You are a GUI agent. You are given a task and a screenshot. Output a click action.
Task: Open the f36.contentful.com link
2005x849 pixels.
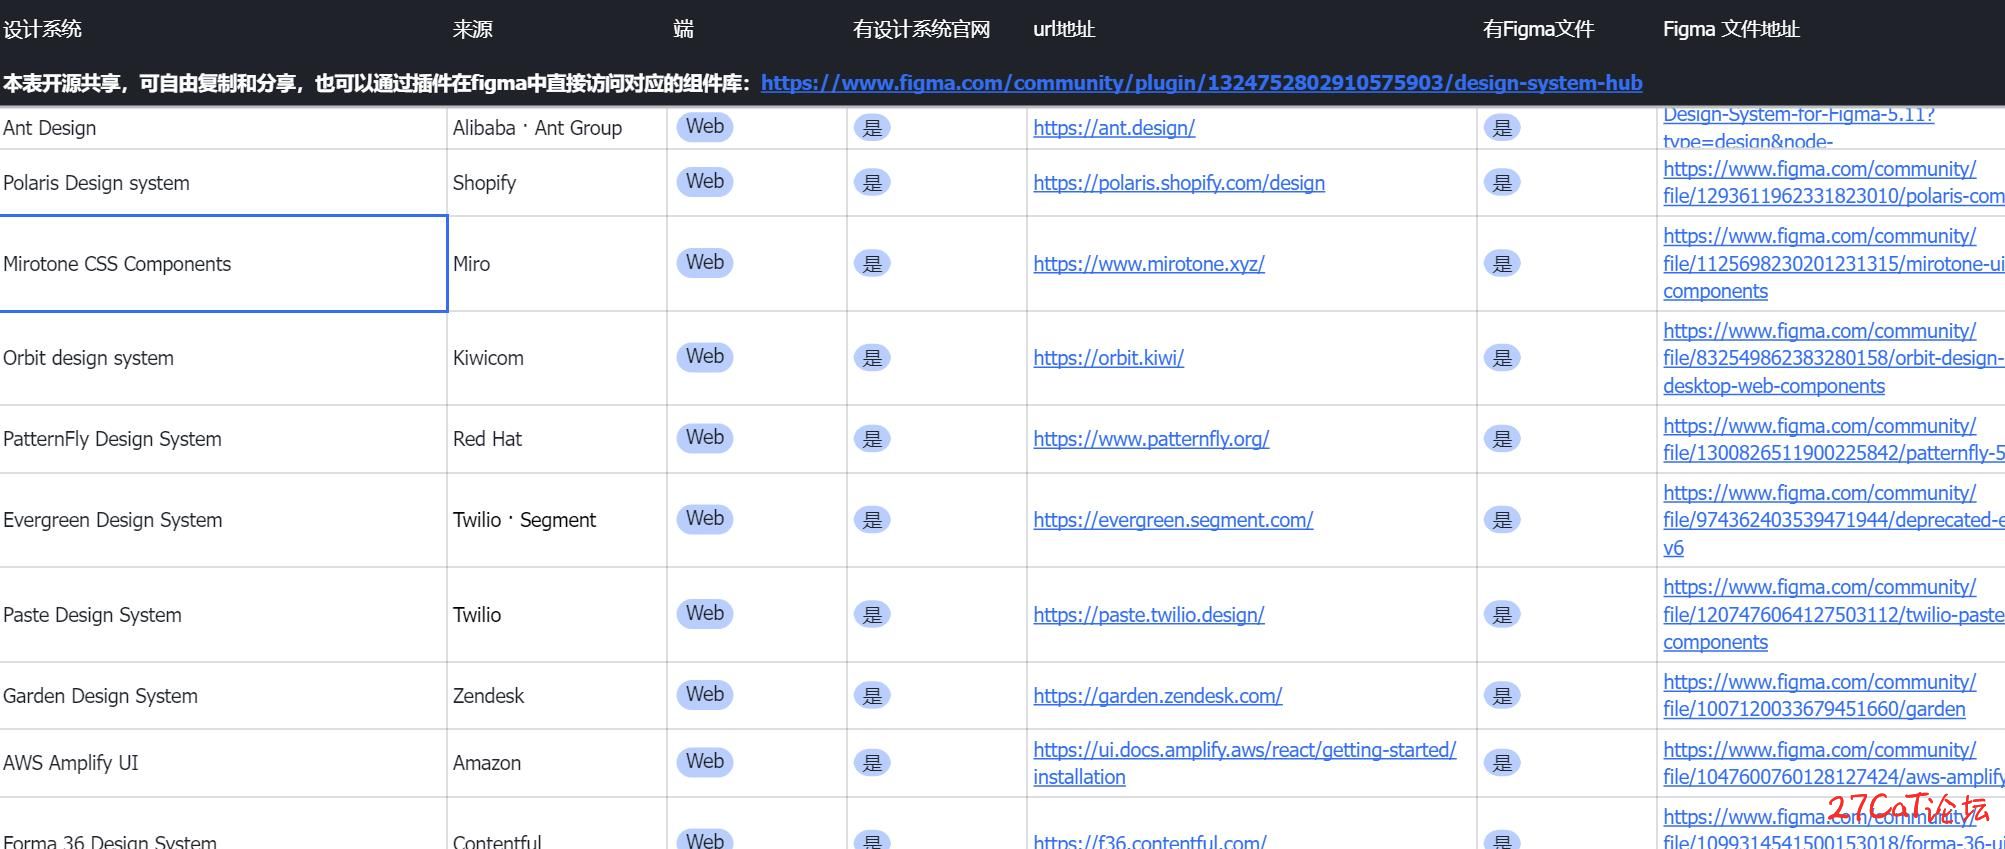pos(1150,841)
